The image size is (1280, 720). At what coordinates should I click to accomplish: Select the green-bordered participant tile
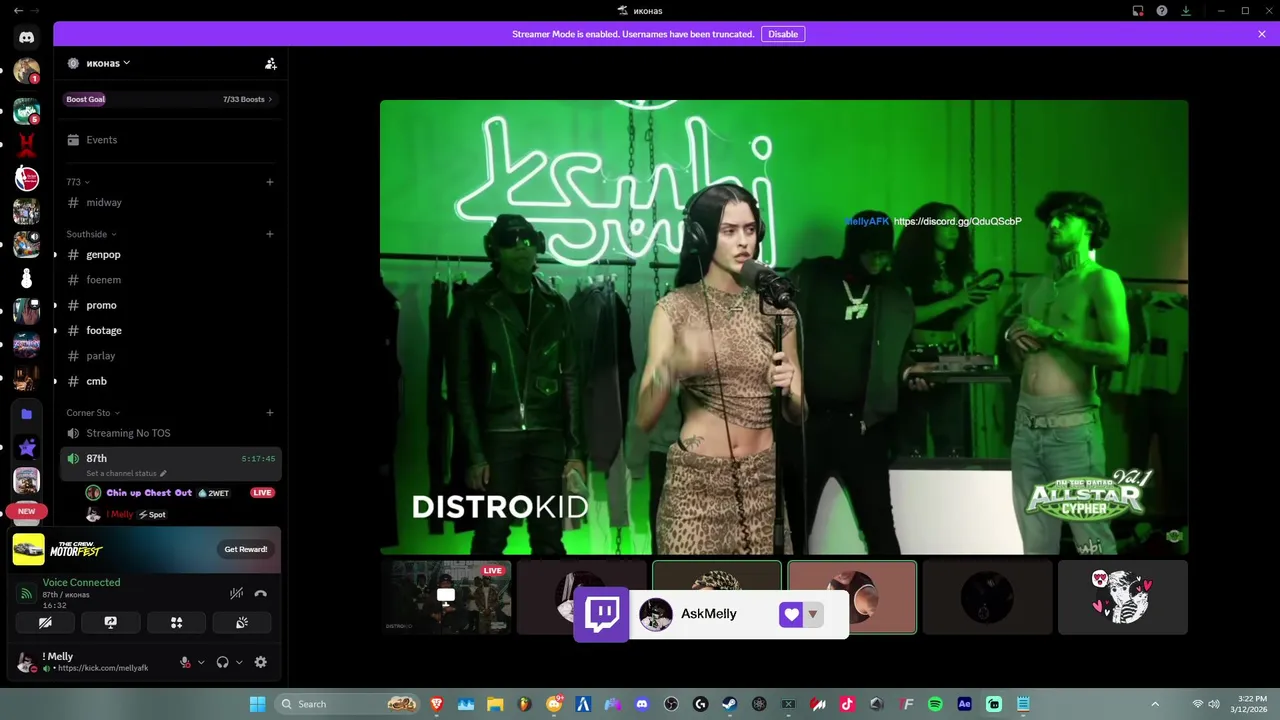[x=717, y=597]
